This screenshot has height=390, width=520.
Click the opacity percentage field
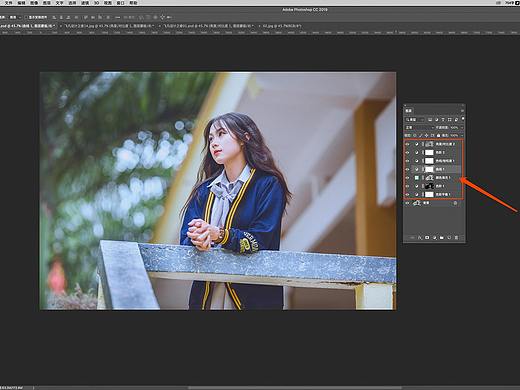click(454, 128)
